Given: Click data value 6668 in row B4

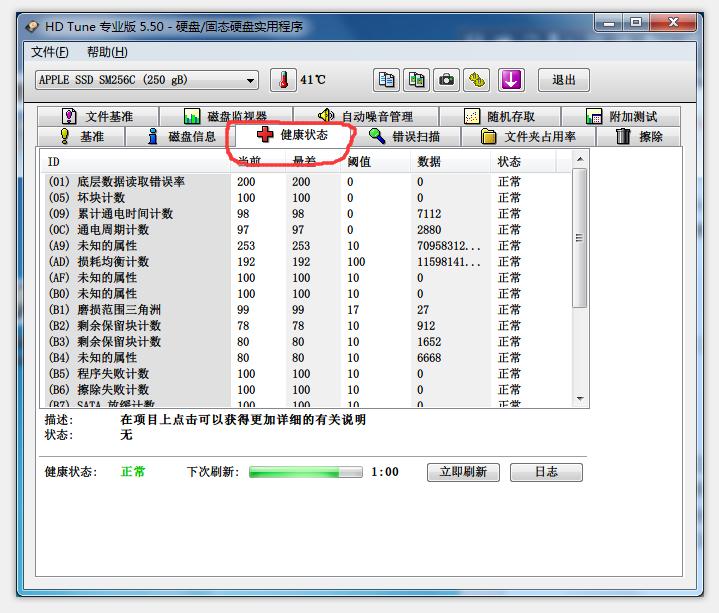Looking at the screenshot, I should point(429,358).
